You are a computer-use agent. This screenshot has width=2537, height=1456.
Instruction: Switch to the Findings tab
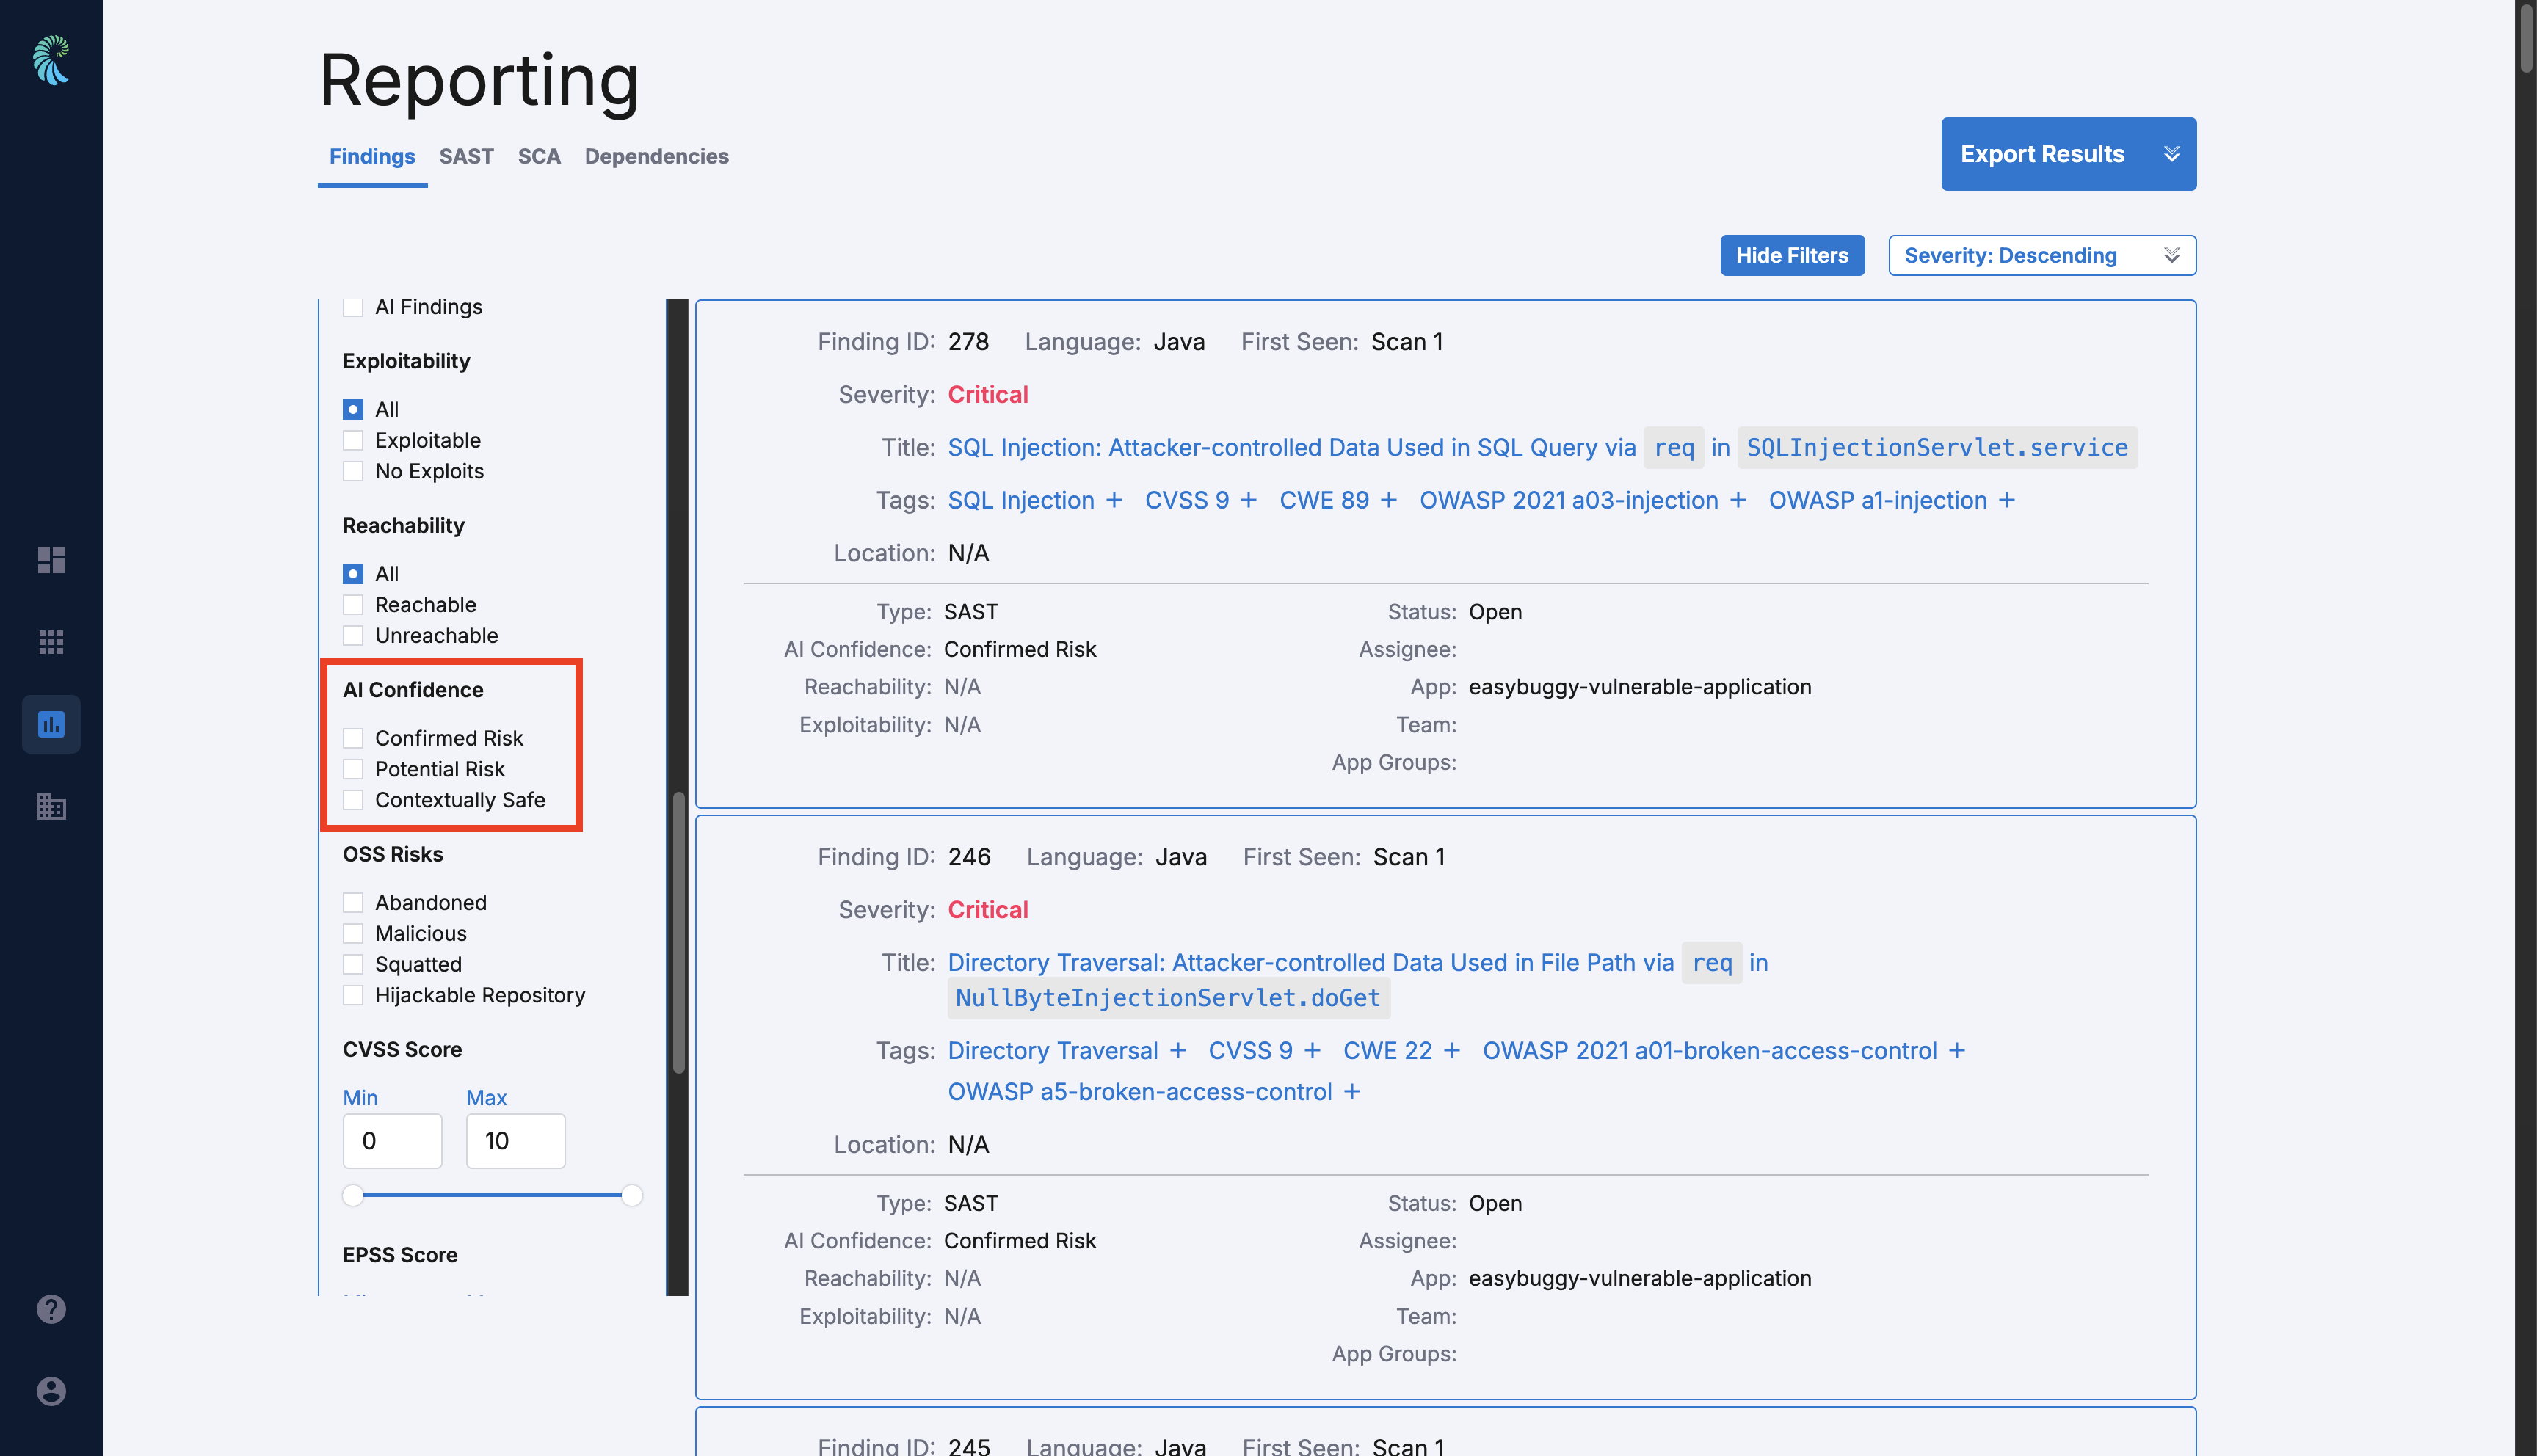pos(372,157)
